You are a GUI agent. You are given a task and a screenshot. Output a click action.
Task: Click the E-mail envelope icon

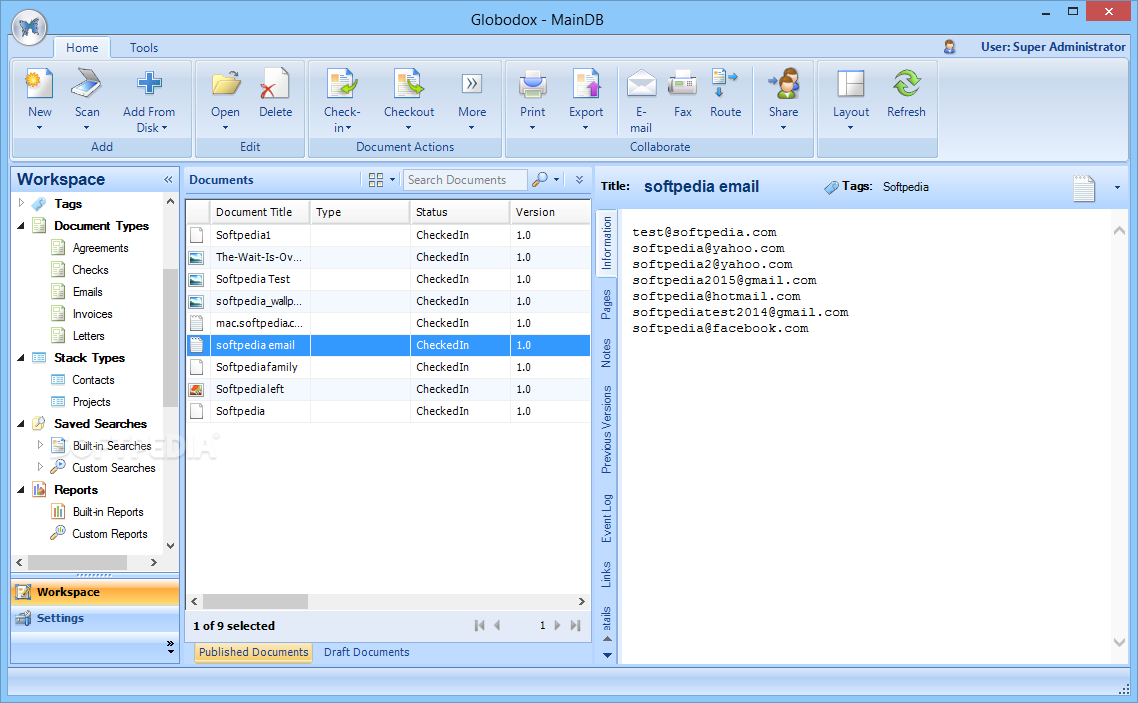pos(641,84)
